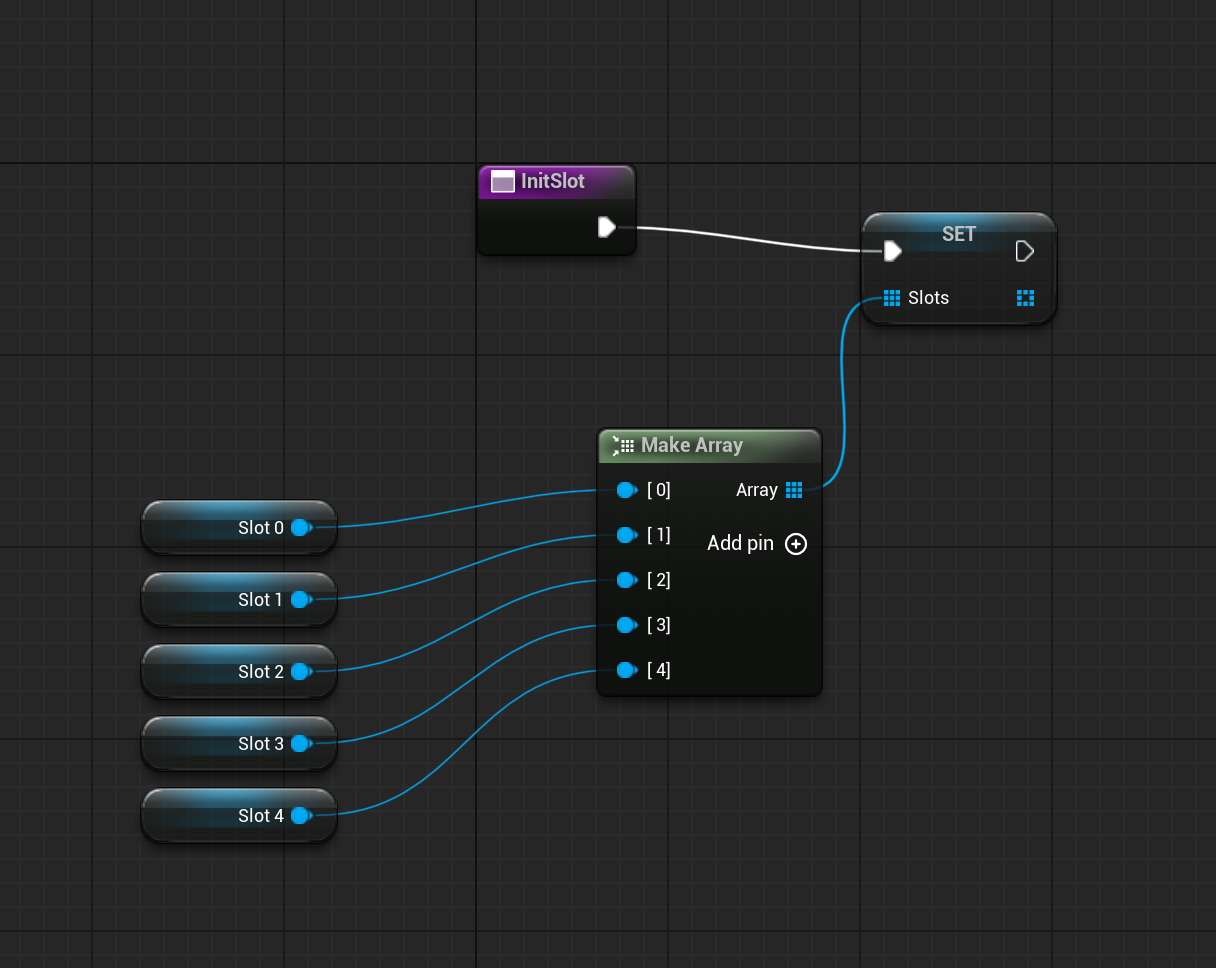
Task: Click the Make Array [3] input pin
Action: [626, 625]
